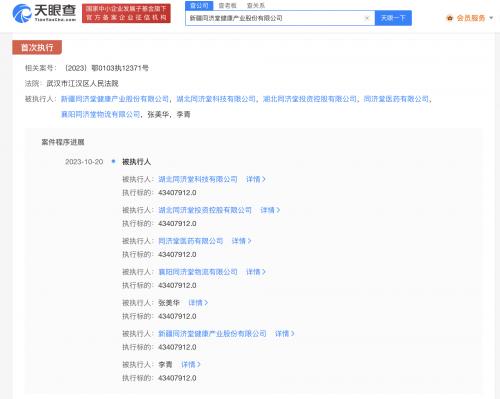
Task: Select 张美华 name under 案件程序进展
Action: pos(169,303)
